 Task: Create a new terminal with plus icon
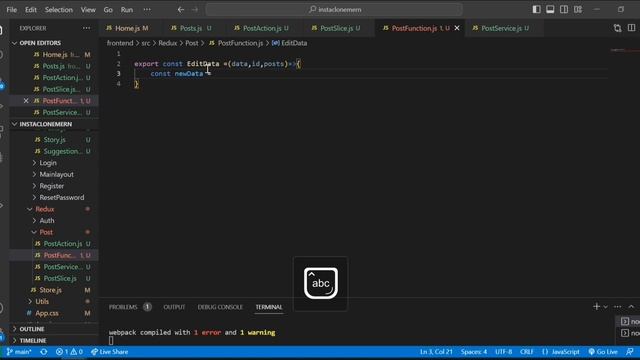(596, 307)
